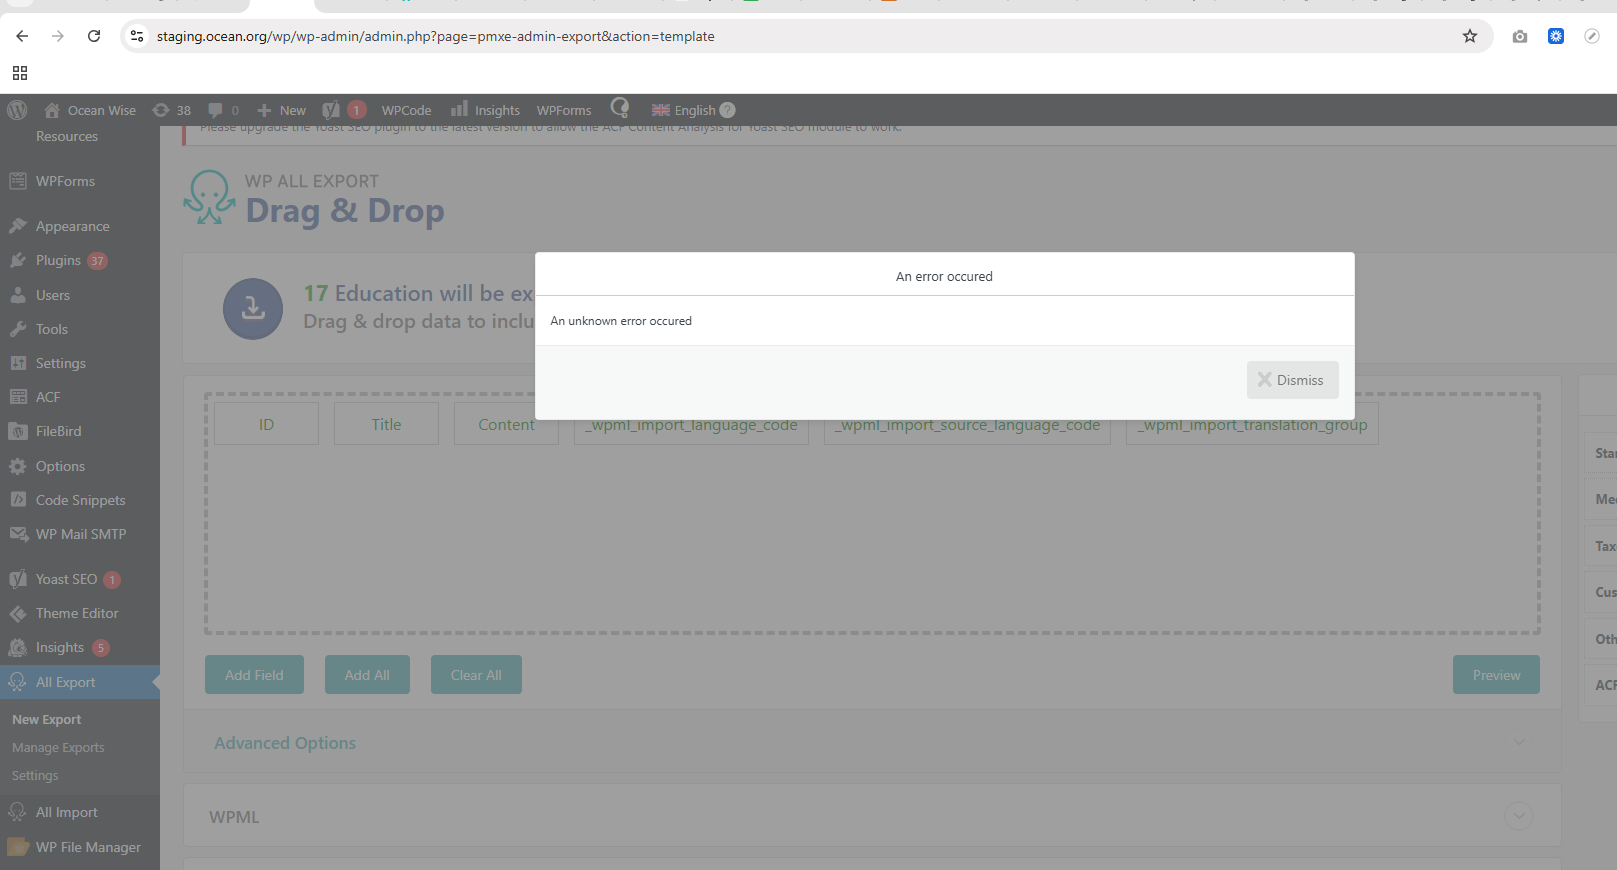Image resolution: width=1617 pixels, height=870 pixels.
Task: Open Plugins in the sidebar
Action: tap(58, 260)
